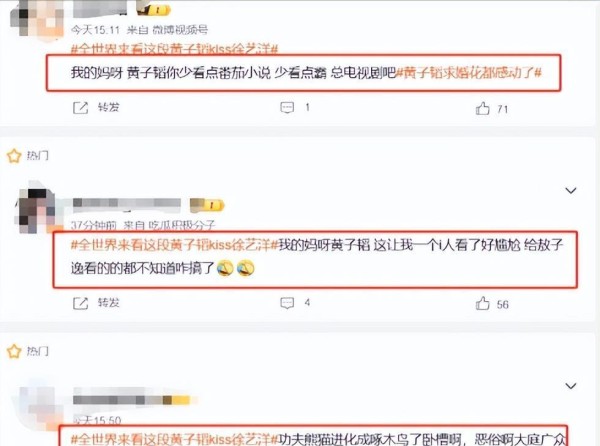The width and height of the screenshot is (600, 446).
Task: Click the member badge next to second username
Action: (x=207, y=205)
